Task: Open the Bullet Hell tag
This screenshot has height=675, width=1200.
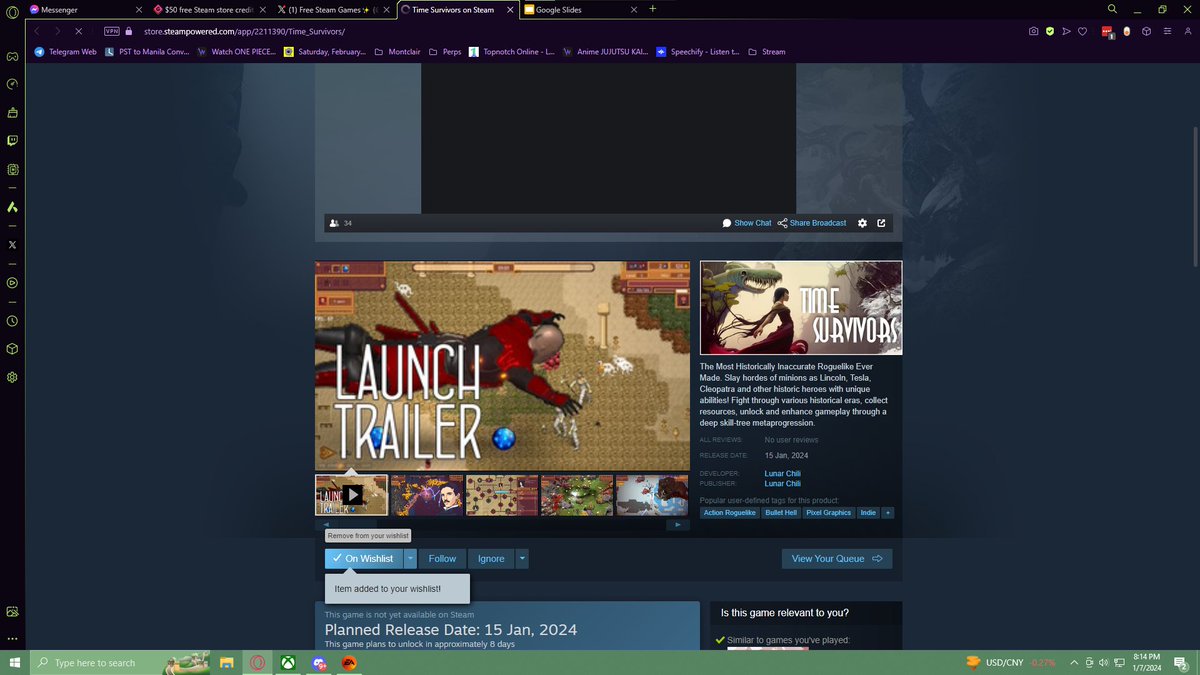Action: (x=782, y=513)
